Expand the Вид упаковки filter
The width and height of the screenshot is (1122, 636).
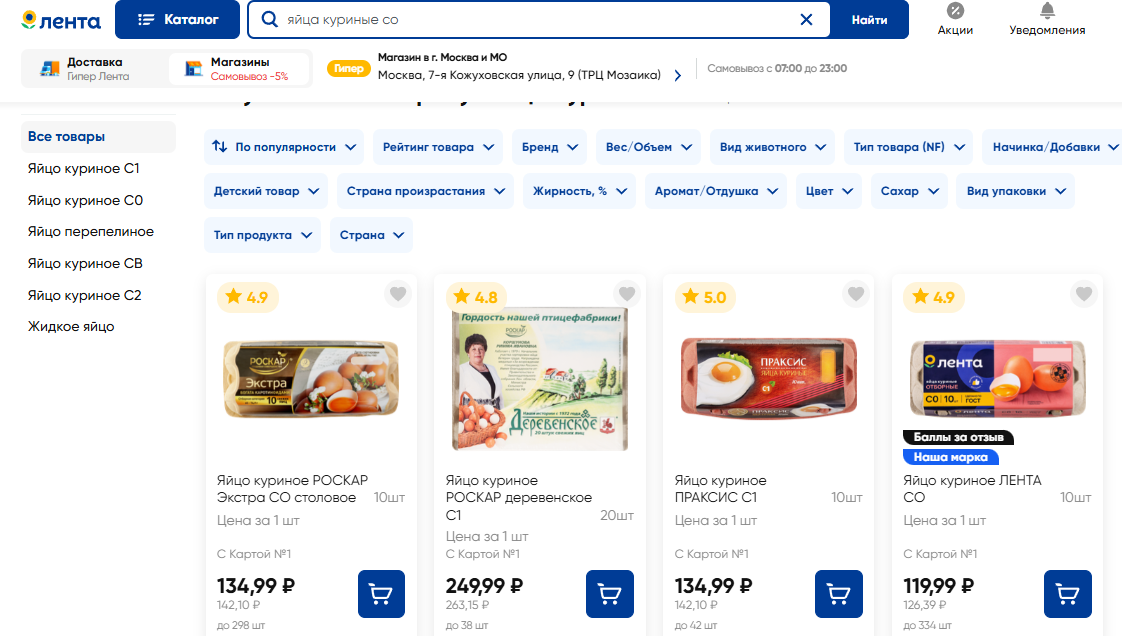(x=1016, y=191)
